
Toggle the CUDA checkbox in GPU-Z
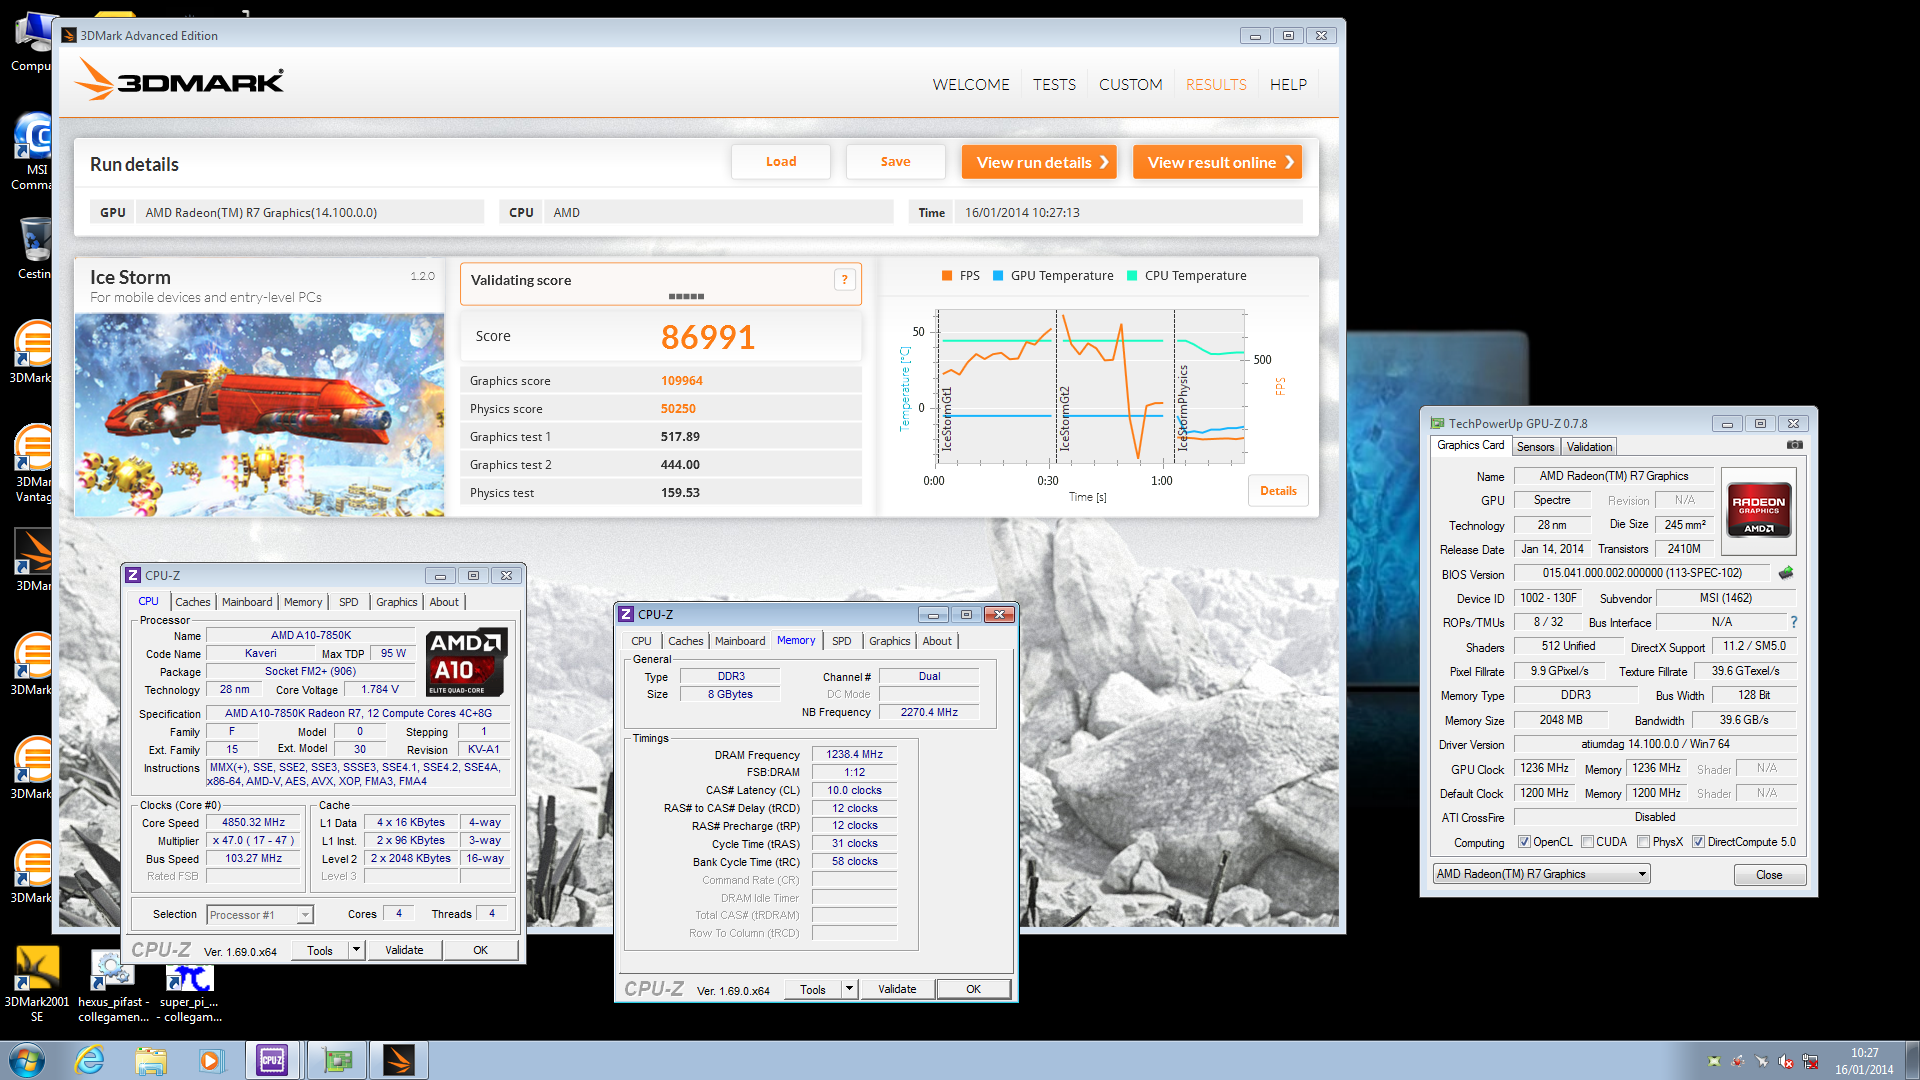(1587, 842)
